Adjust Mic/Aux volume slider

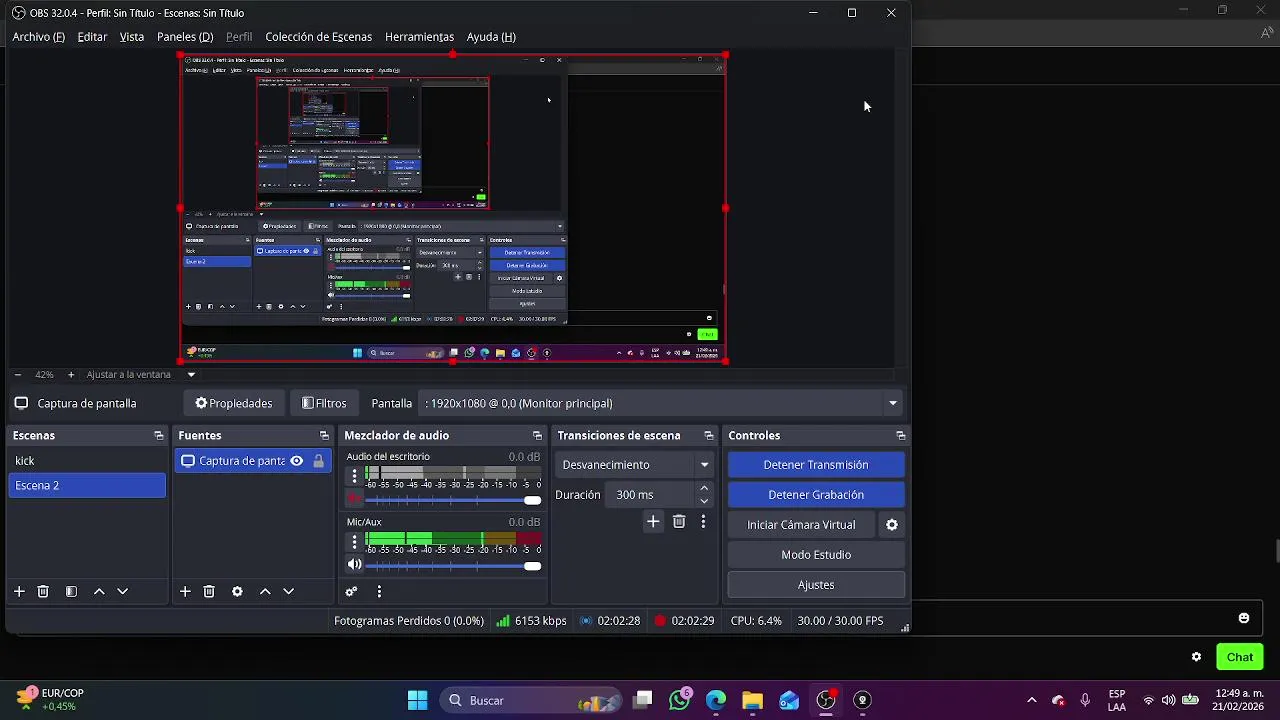tap(453, 565)
